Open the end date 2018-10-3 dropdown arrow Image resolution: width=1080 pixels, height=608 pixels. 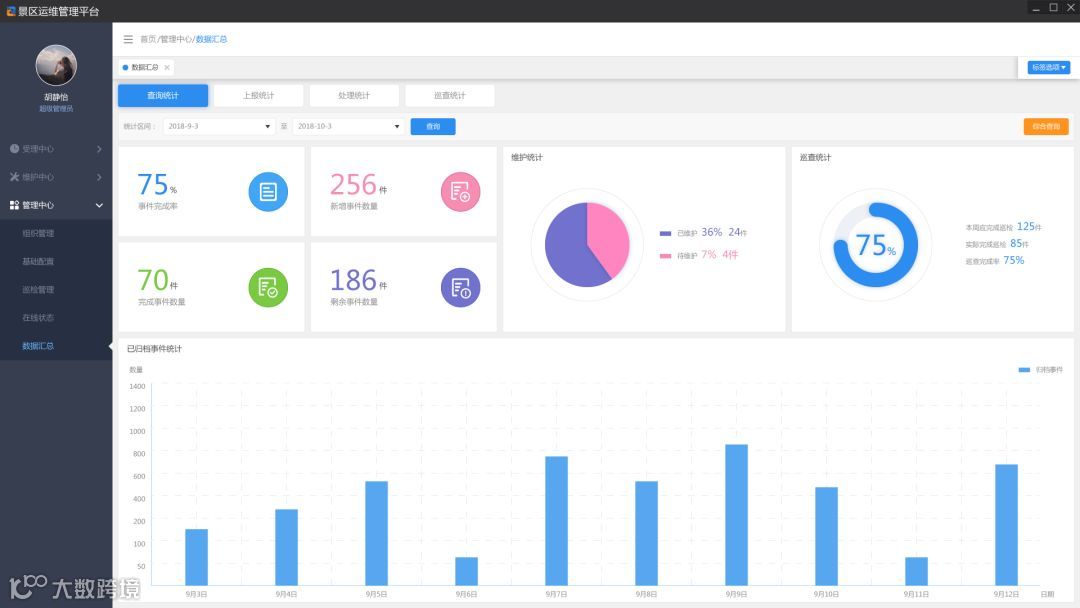click(397, 127)
